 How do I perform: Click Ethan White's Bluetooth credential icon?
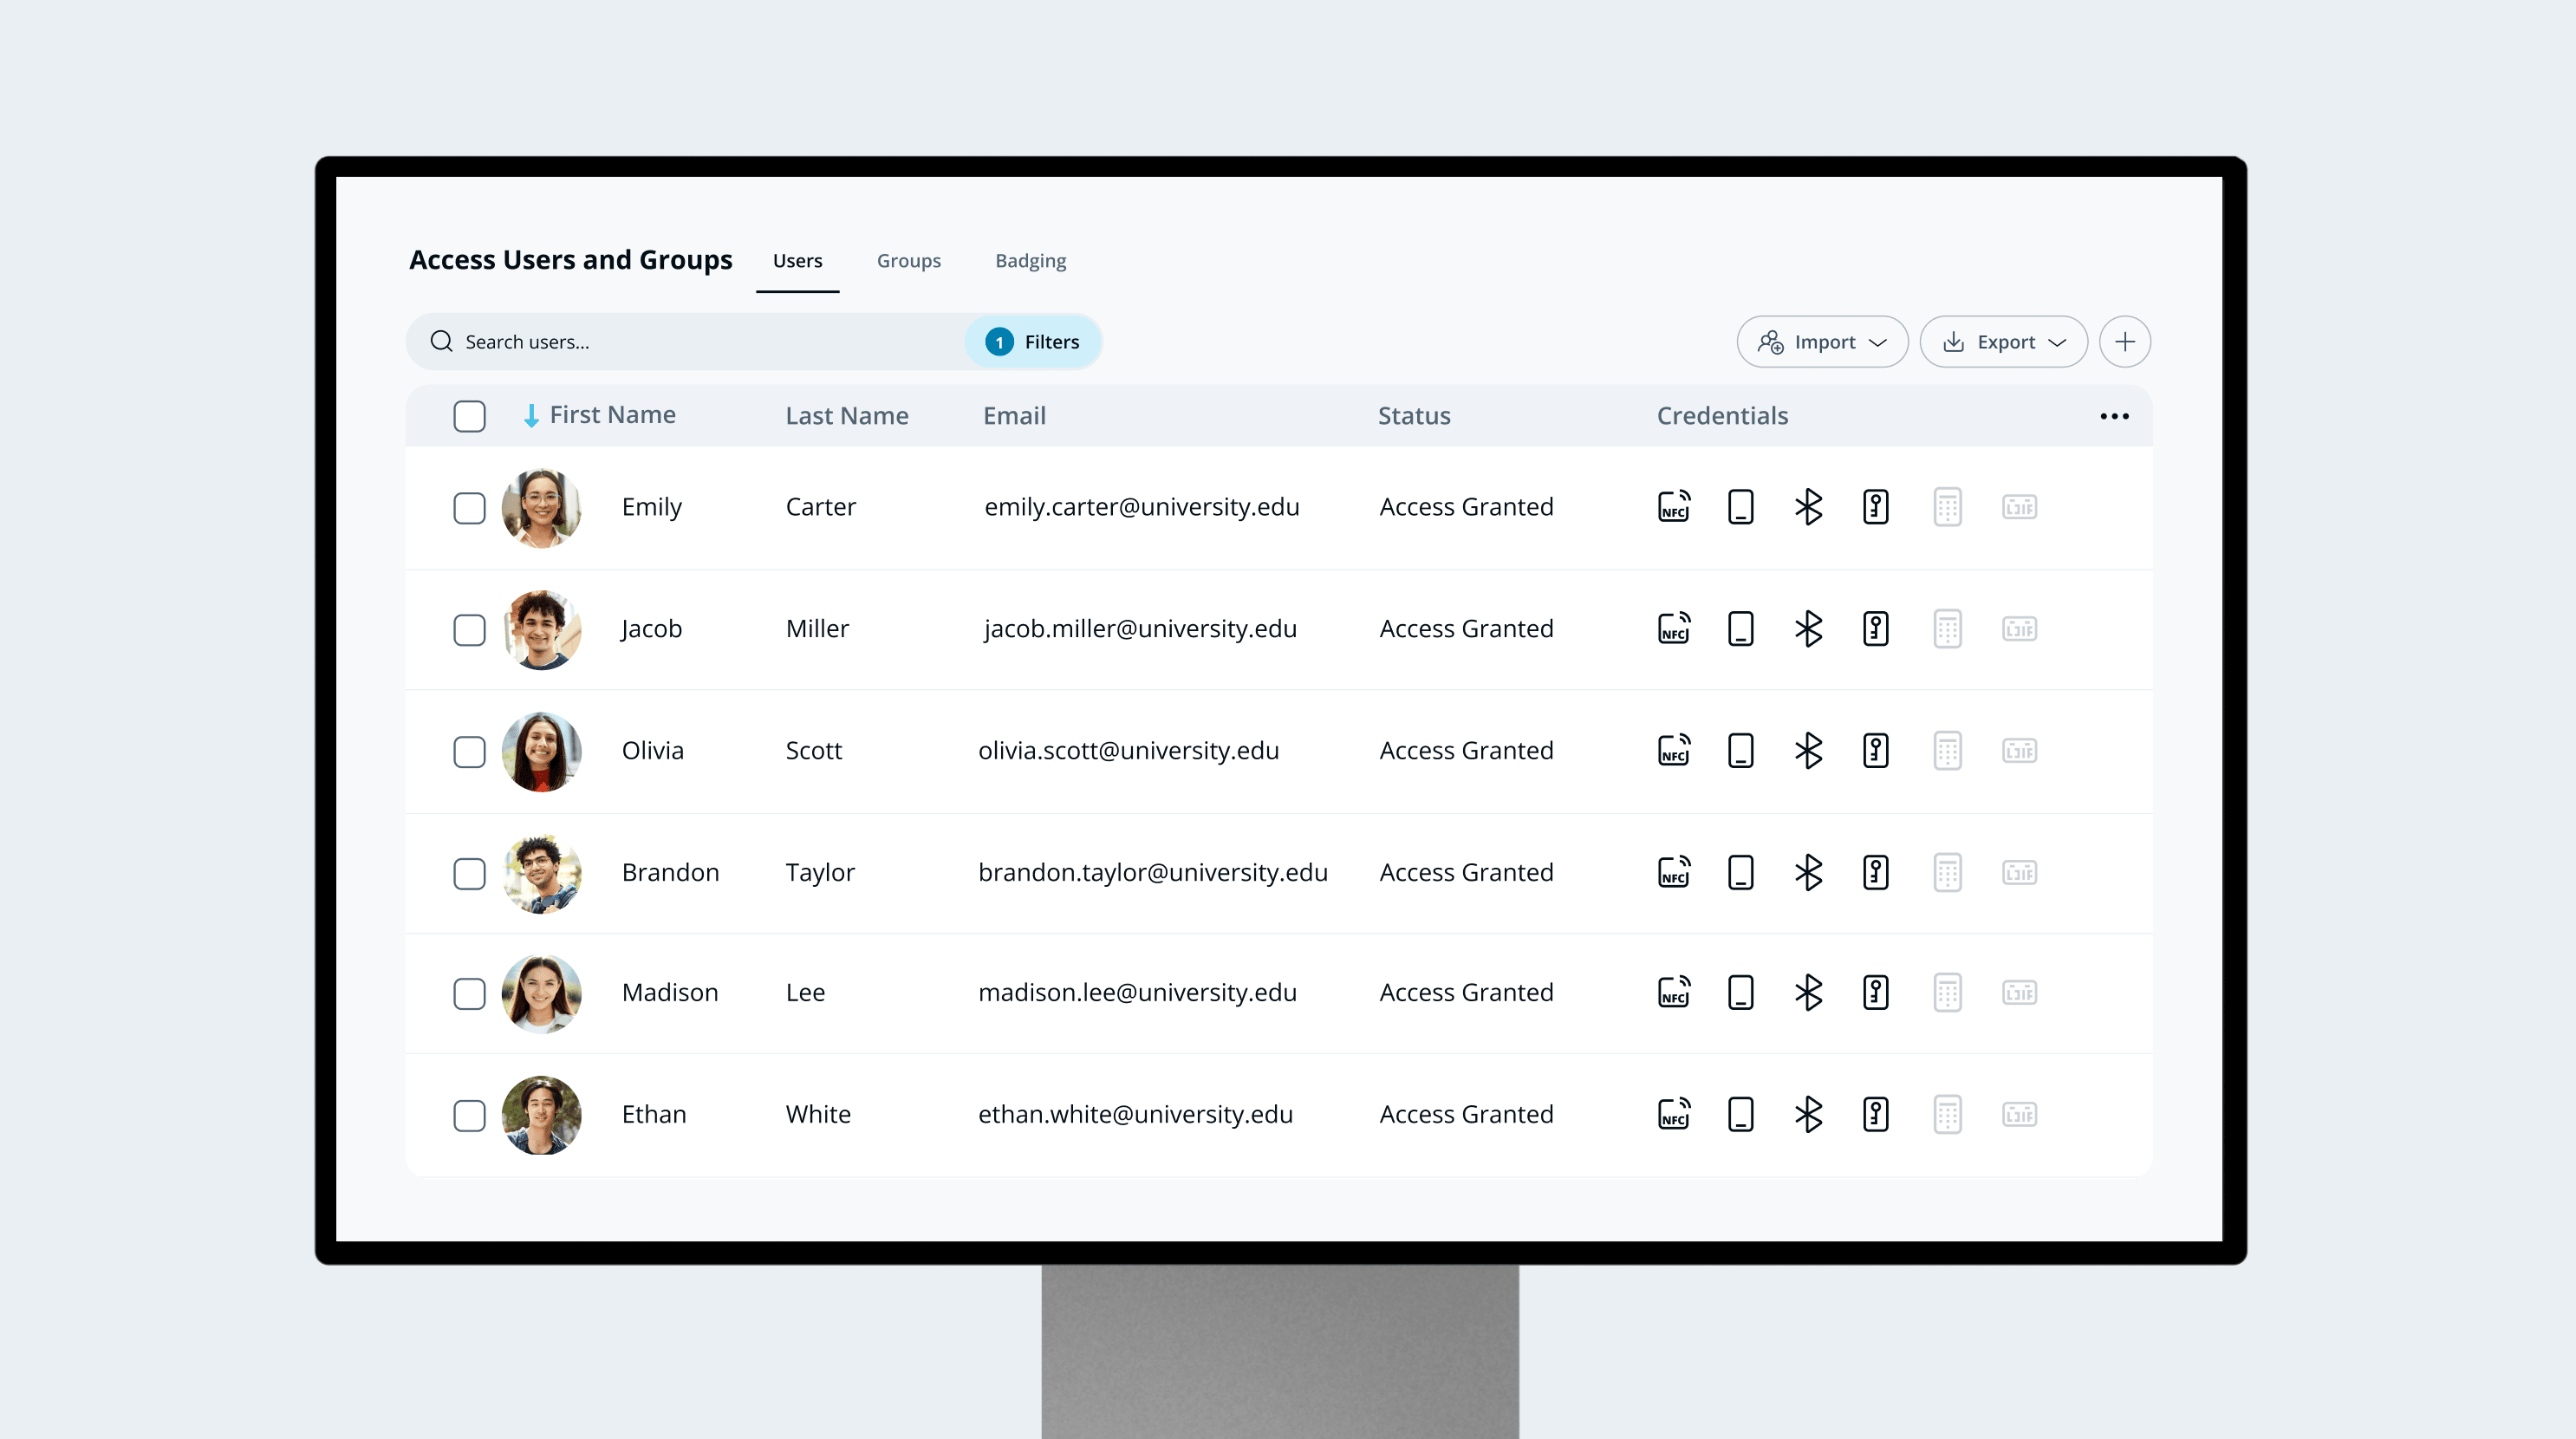[1808, 1115]
